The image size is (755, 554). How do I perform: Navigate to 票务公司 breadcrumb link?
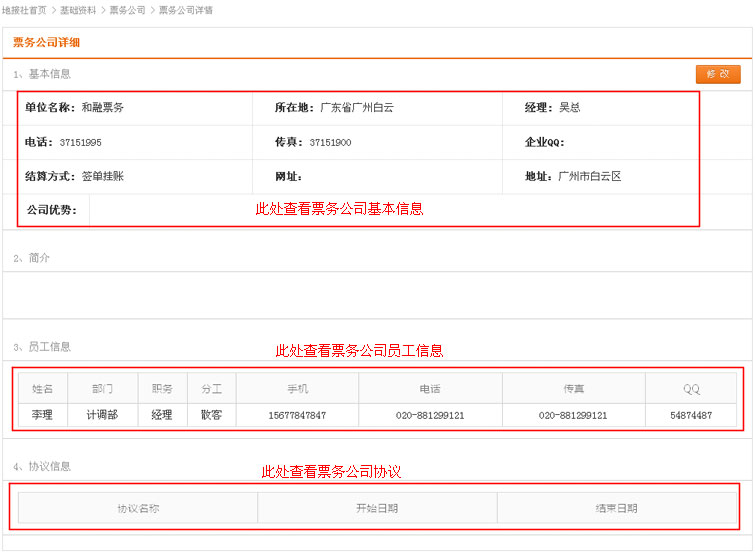click(127, 10)
